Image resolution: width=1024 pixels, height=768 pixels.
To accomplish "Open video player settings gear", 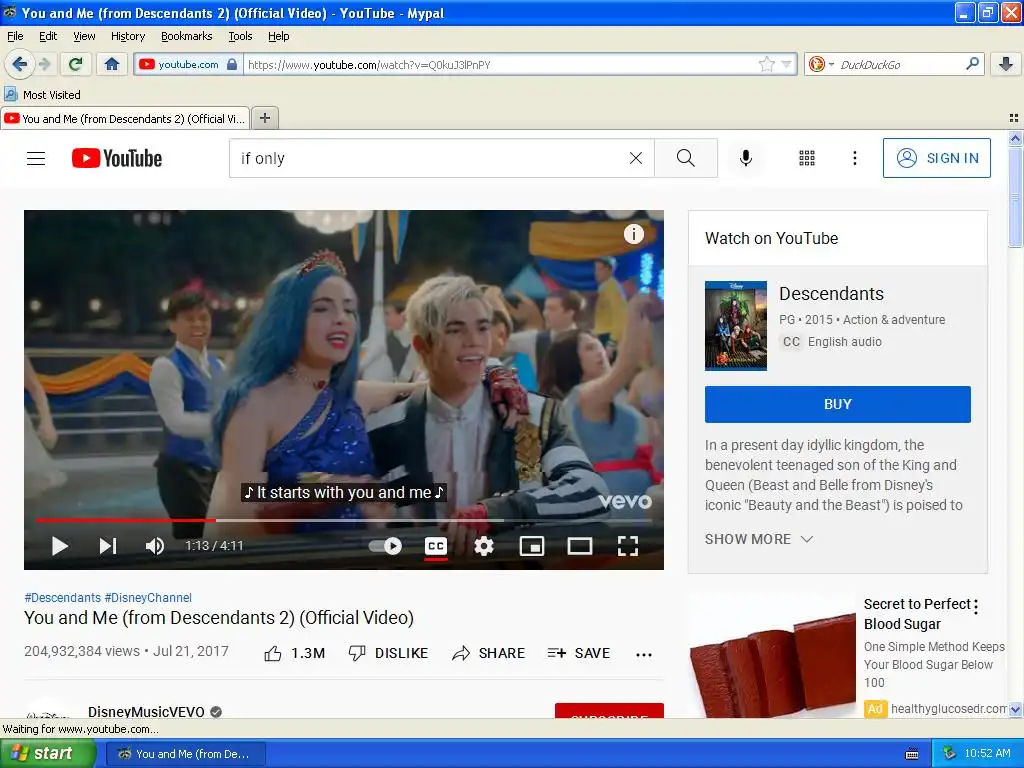I will click(484, 546).
